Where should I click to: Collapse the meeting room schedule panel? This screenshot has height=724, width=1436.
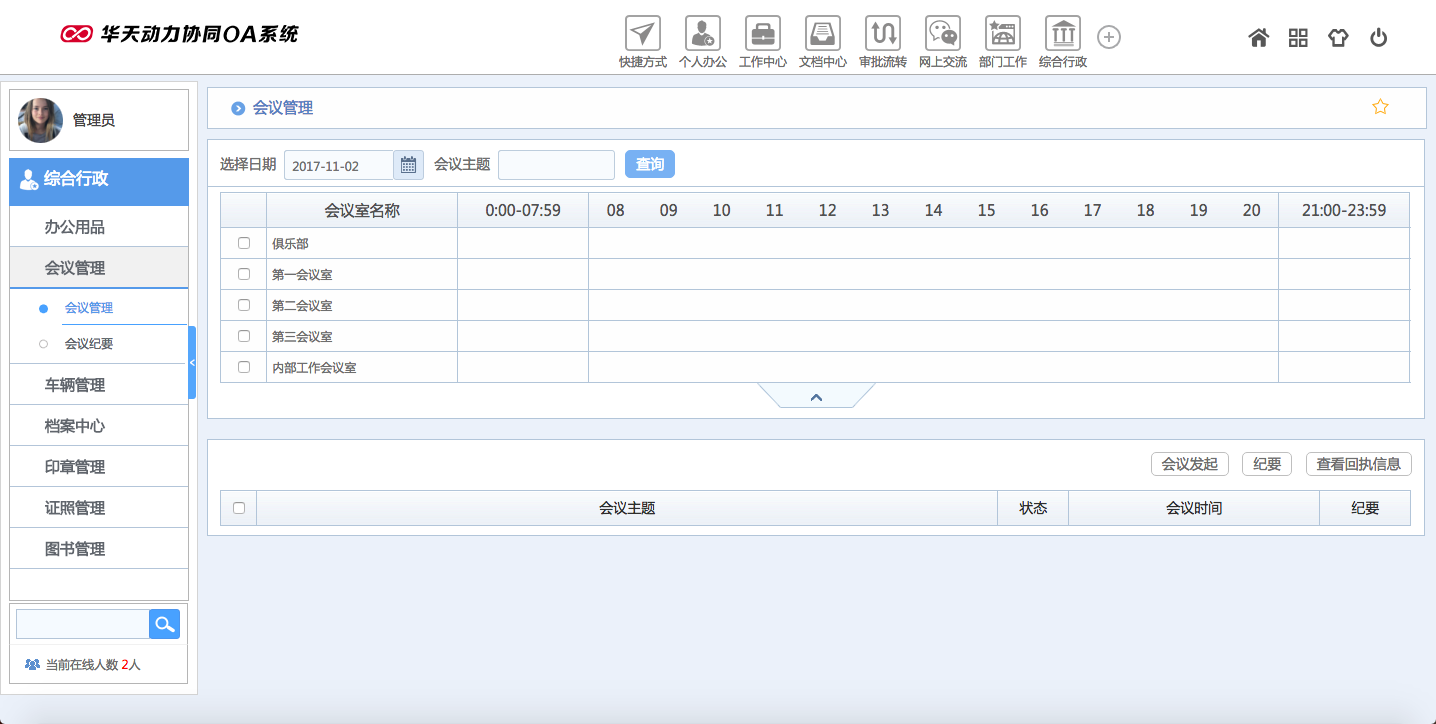point(816,397)
